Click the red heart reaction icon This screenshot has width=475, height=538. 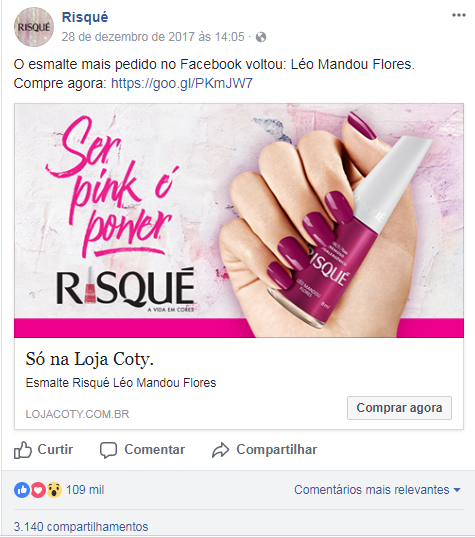38,490
